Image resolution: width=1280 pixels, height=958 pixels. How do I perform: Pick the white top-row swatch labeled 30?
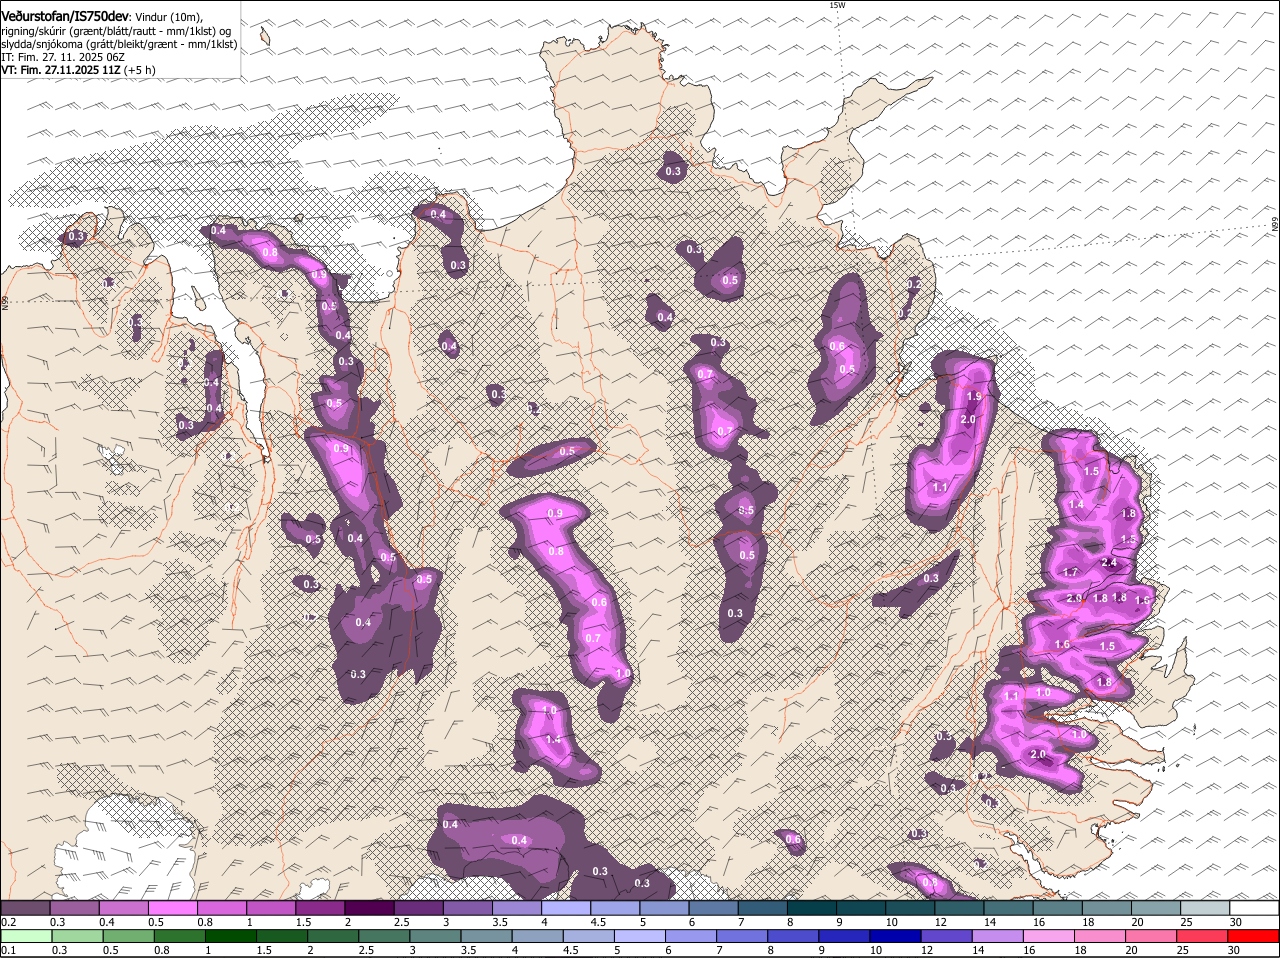point(1255,908)
